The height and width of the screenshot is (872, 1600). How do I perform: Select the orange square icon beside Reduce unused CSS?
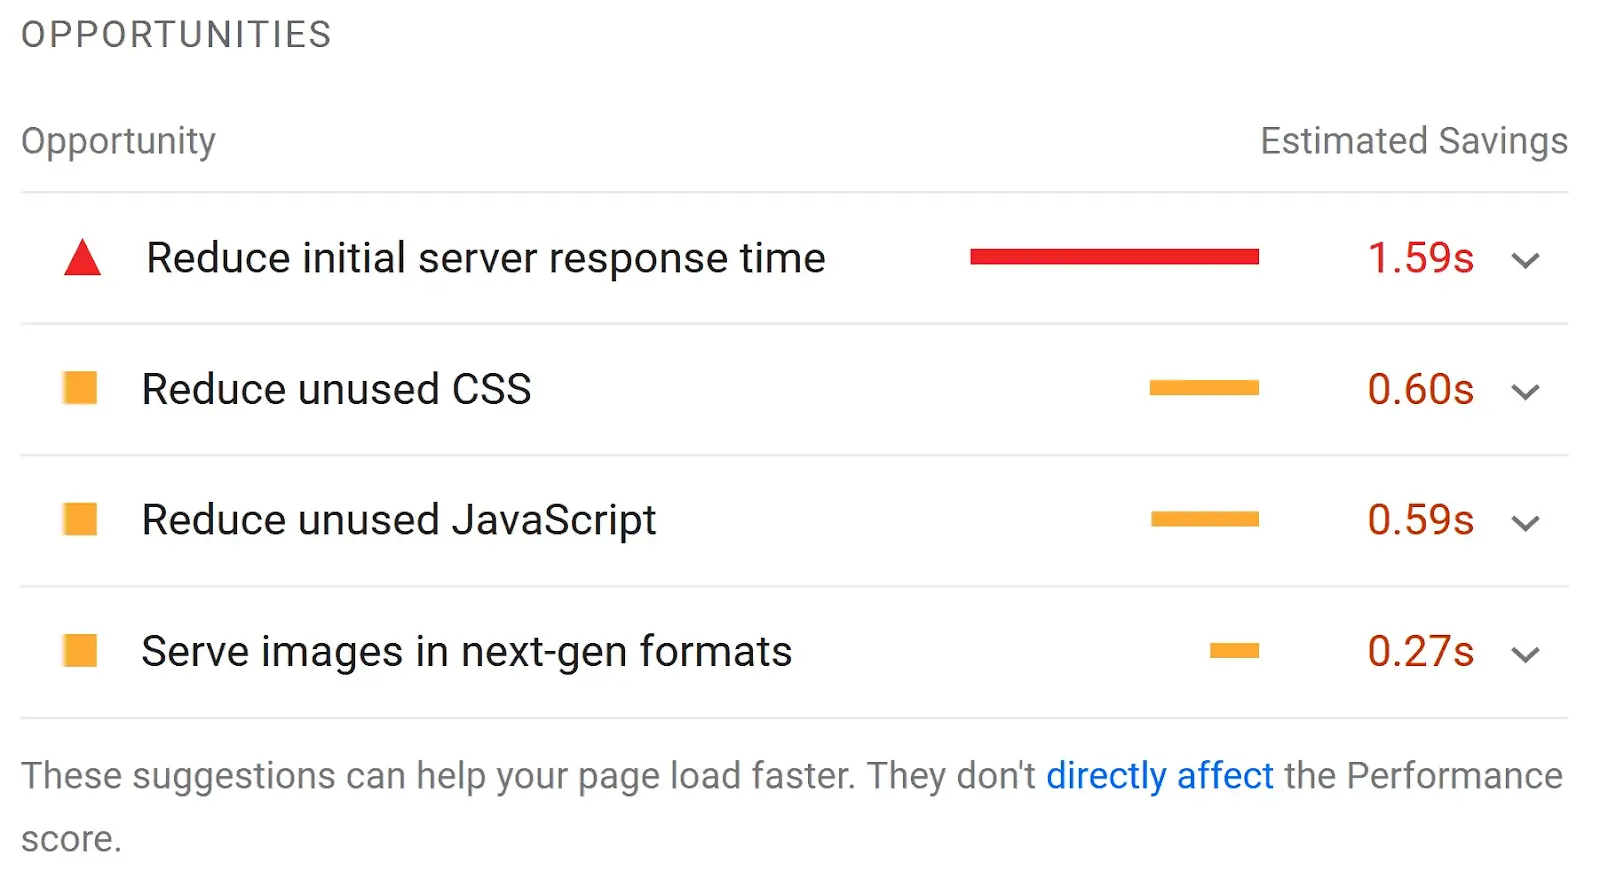tap(80, 389)
